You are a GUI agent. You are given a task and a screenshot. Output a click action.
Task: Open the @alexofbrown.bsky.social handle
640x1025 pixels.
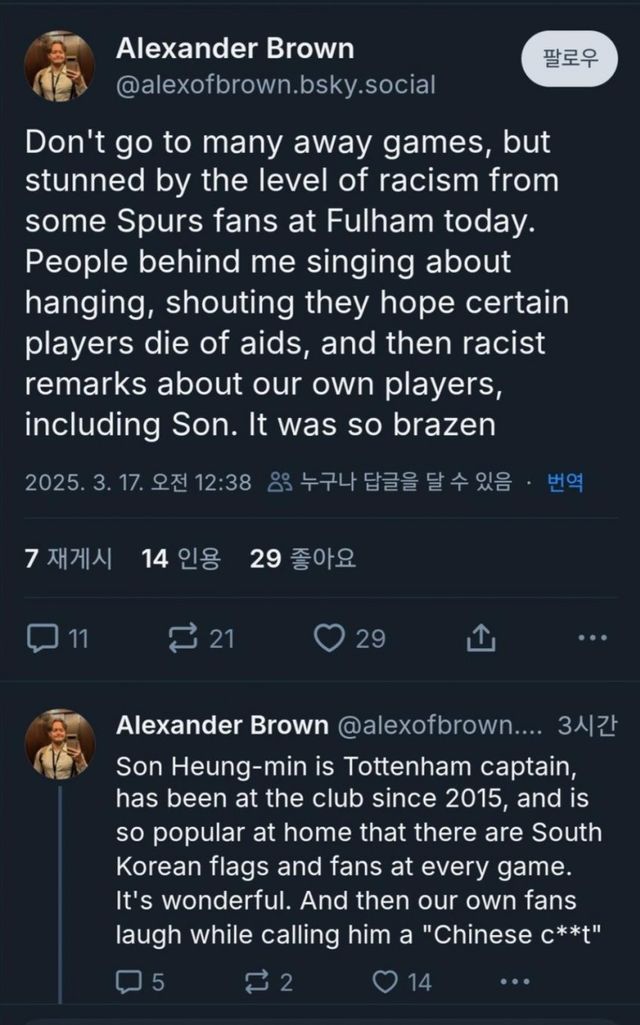click(x=276, y=85)
